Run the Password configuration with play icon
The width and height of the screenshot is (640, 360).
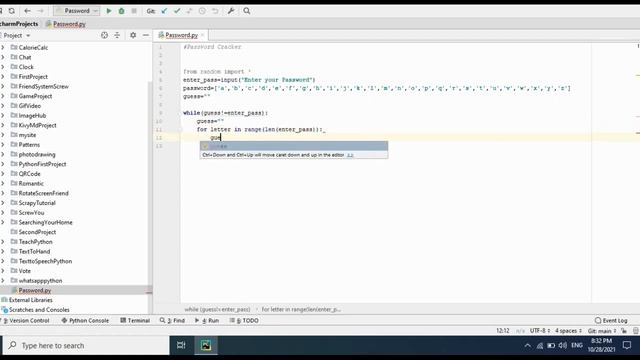point(109,11)
